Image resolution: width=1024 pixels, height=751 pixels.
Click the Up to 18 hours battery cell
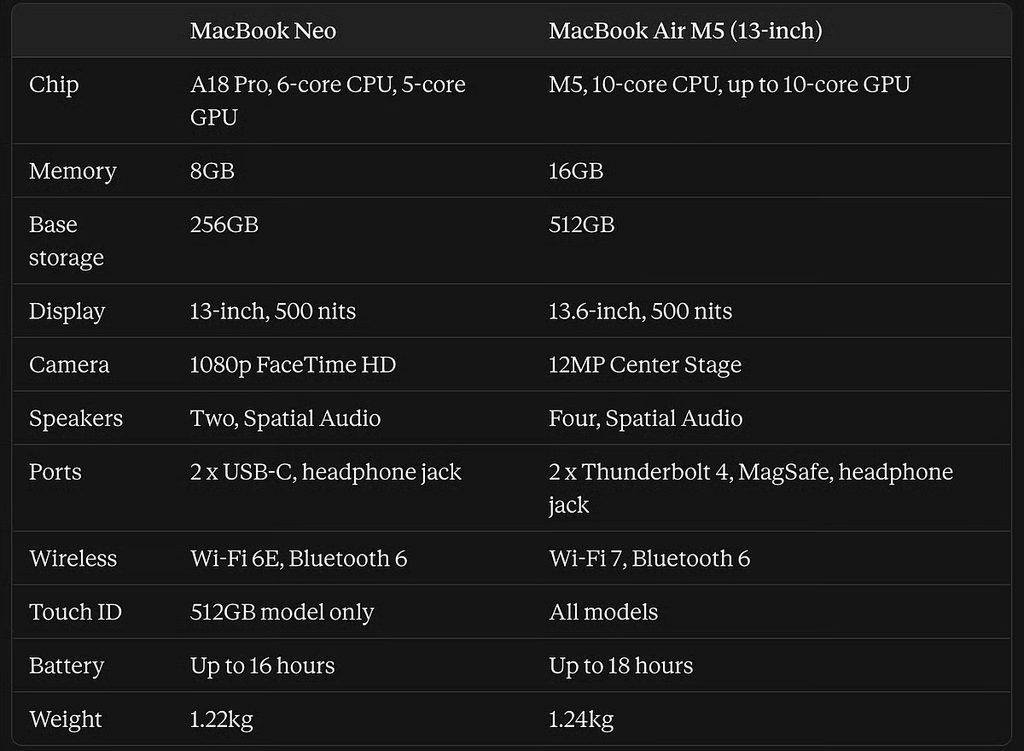621,665
